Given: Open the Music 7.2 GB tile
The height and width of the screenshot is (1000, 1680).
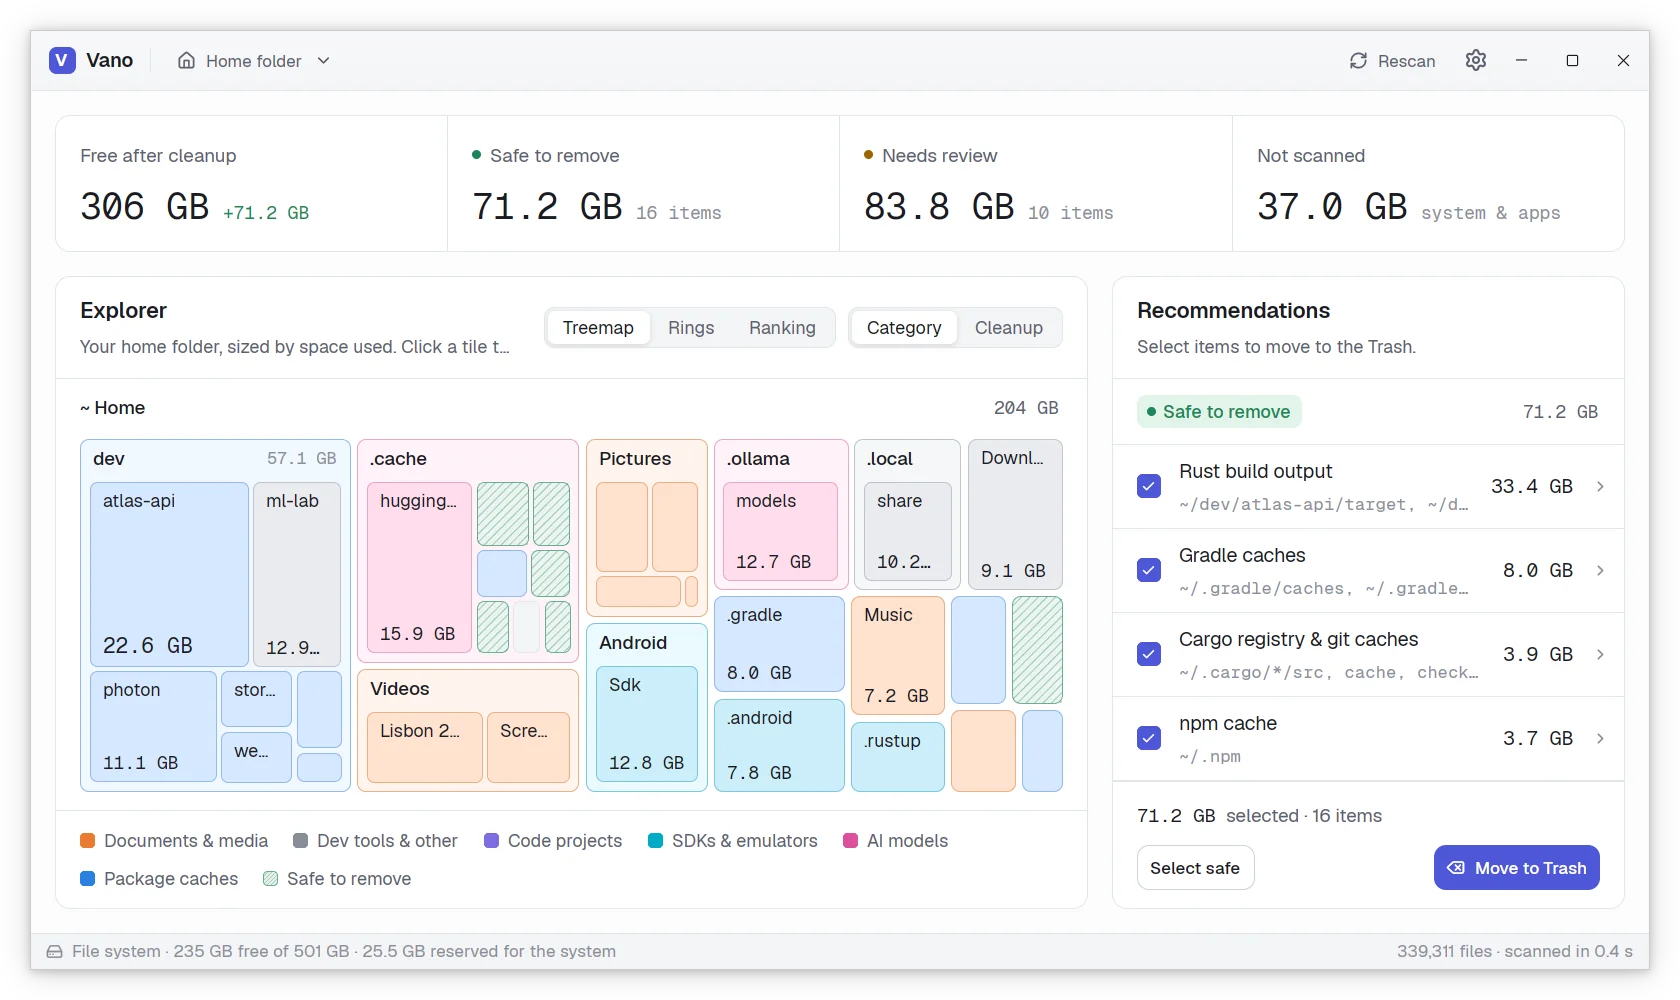Looking at the screenshot, I should (x=898, y=655).
